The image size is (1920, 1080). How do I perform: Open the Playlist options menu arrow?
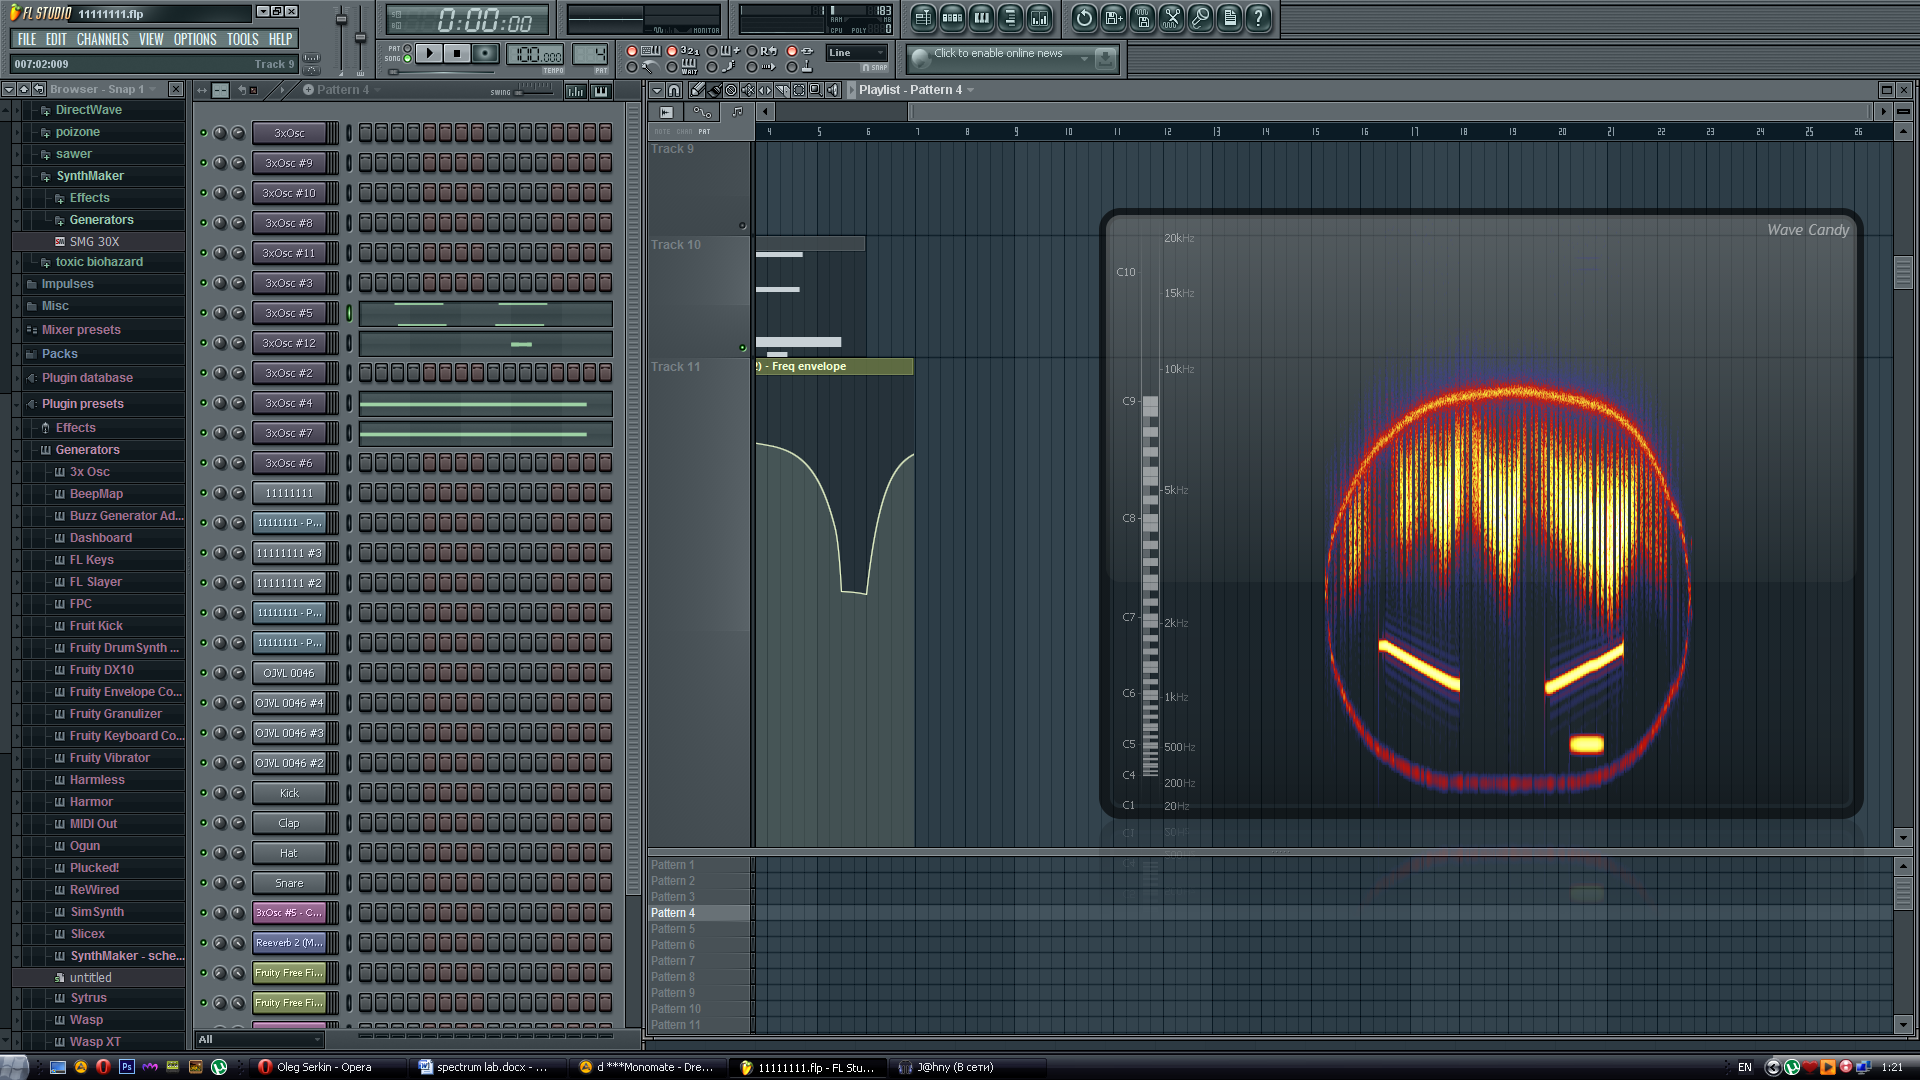pyautogui.click(x=657, y=90)
